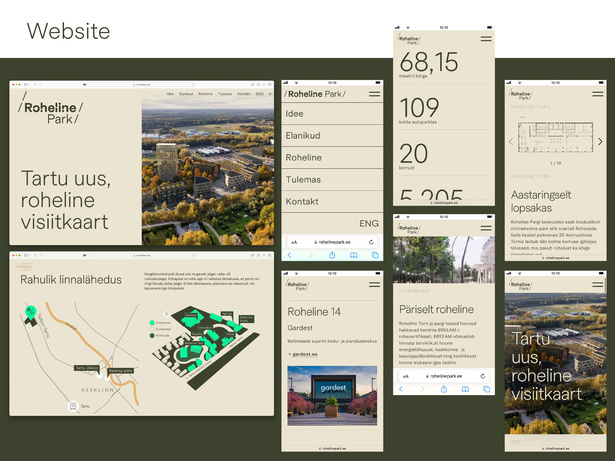This screenshot has height=461, width=615.
Task: Switch language to ENG in mobile menu
Action: point(369,223)
